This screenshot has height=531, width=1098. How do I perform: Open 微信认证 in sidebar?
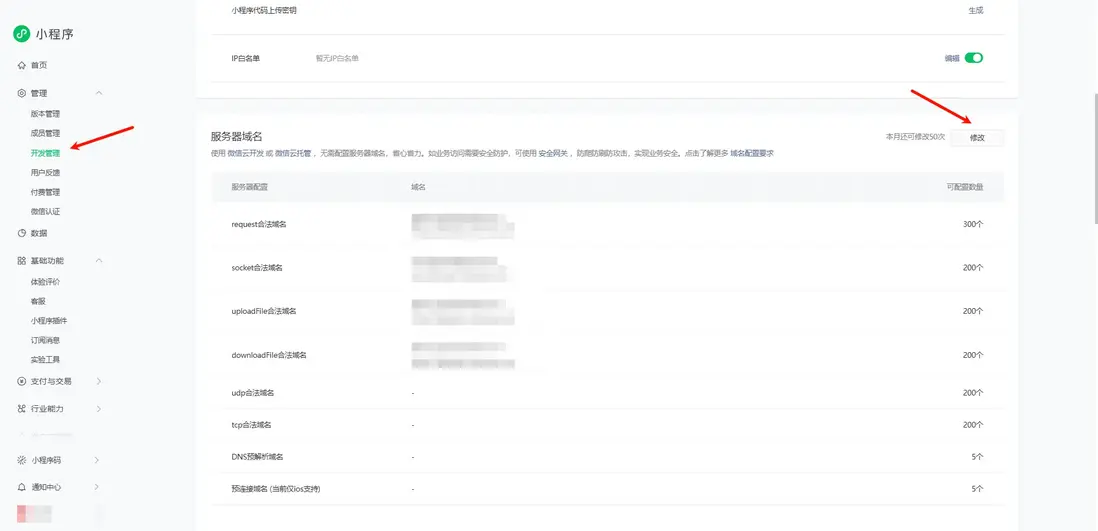[46, 212]
